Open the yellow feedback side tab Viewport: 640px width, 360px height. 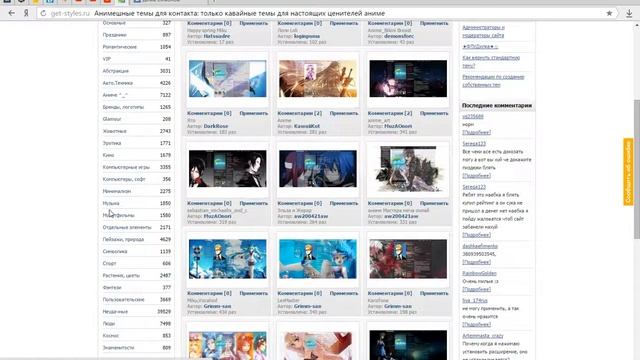628,172
